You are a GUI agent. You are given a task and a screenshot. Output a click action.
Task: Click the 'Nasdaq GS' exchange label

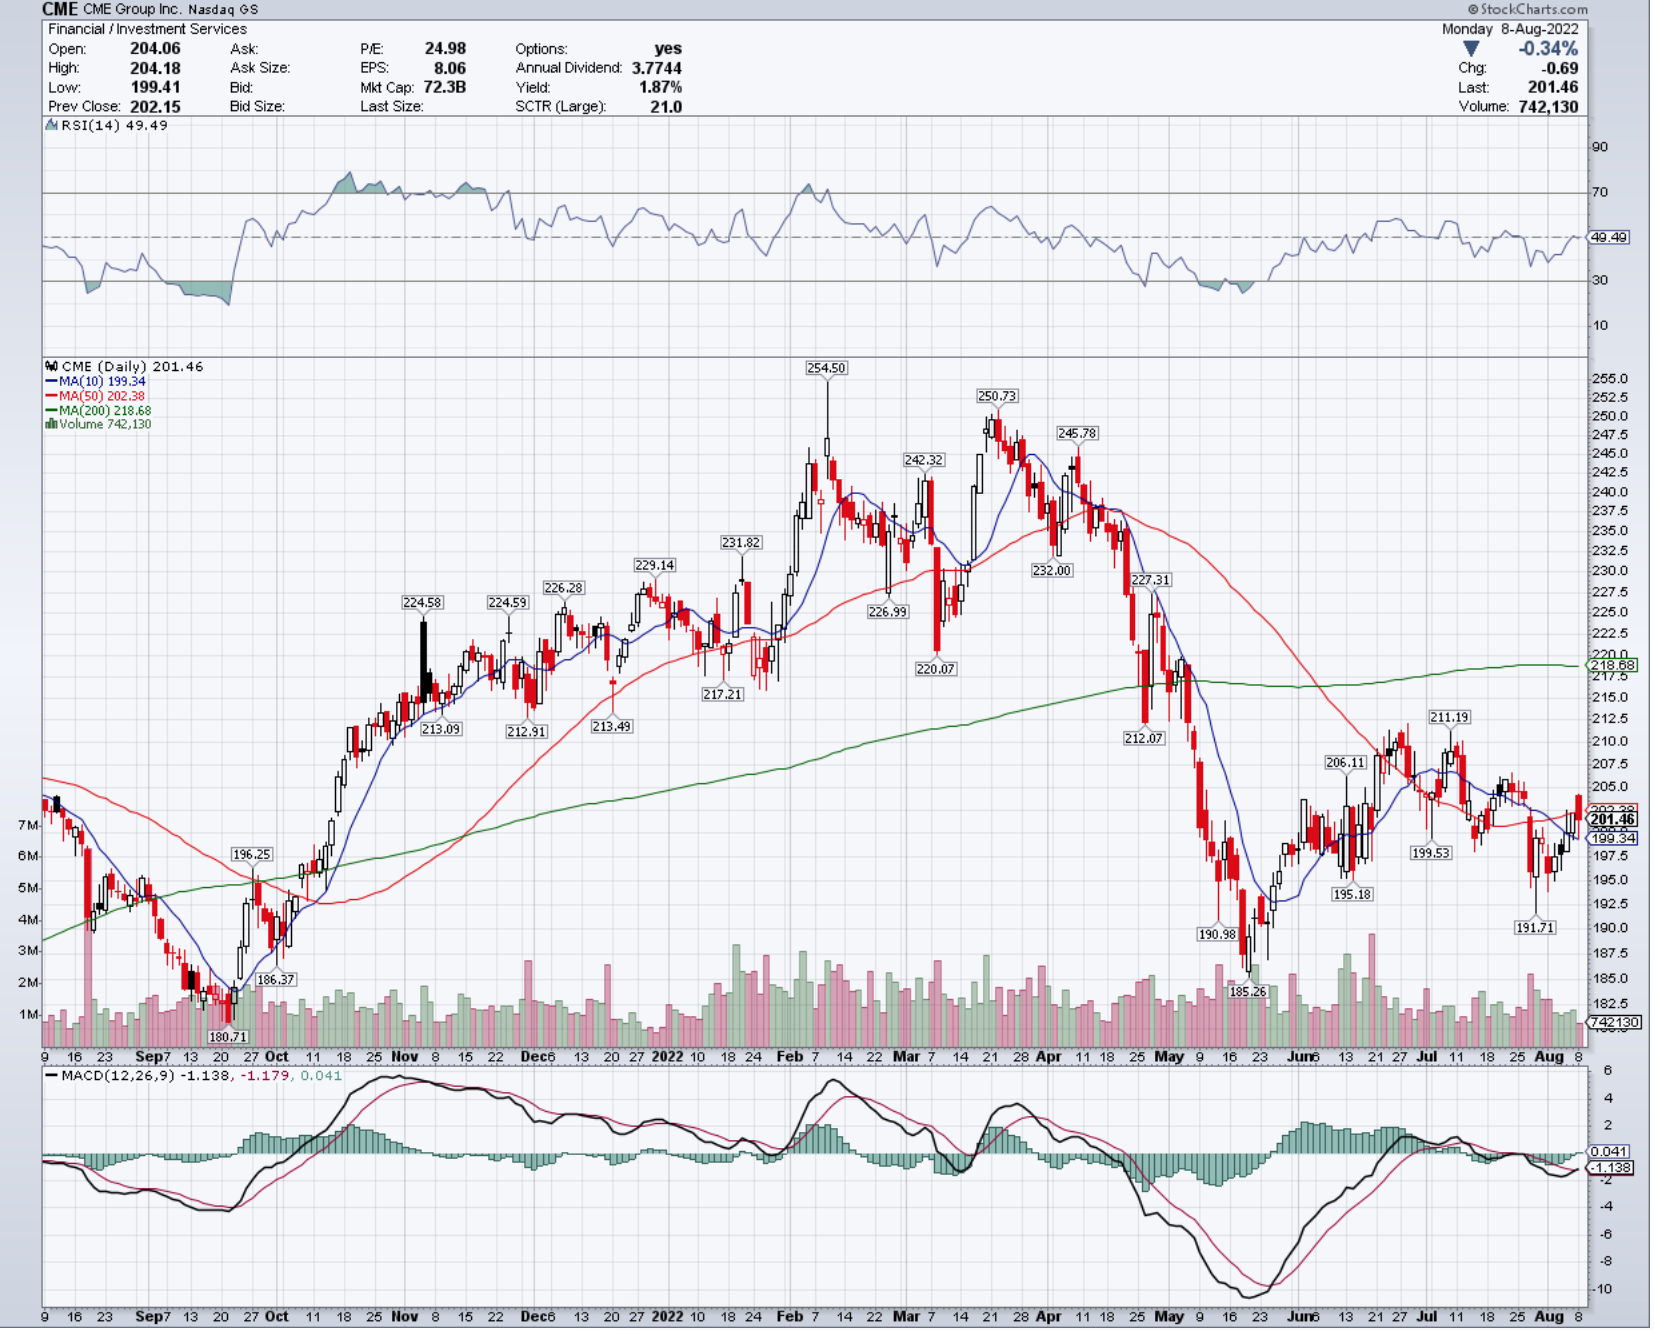(223, 9)
